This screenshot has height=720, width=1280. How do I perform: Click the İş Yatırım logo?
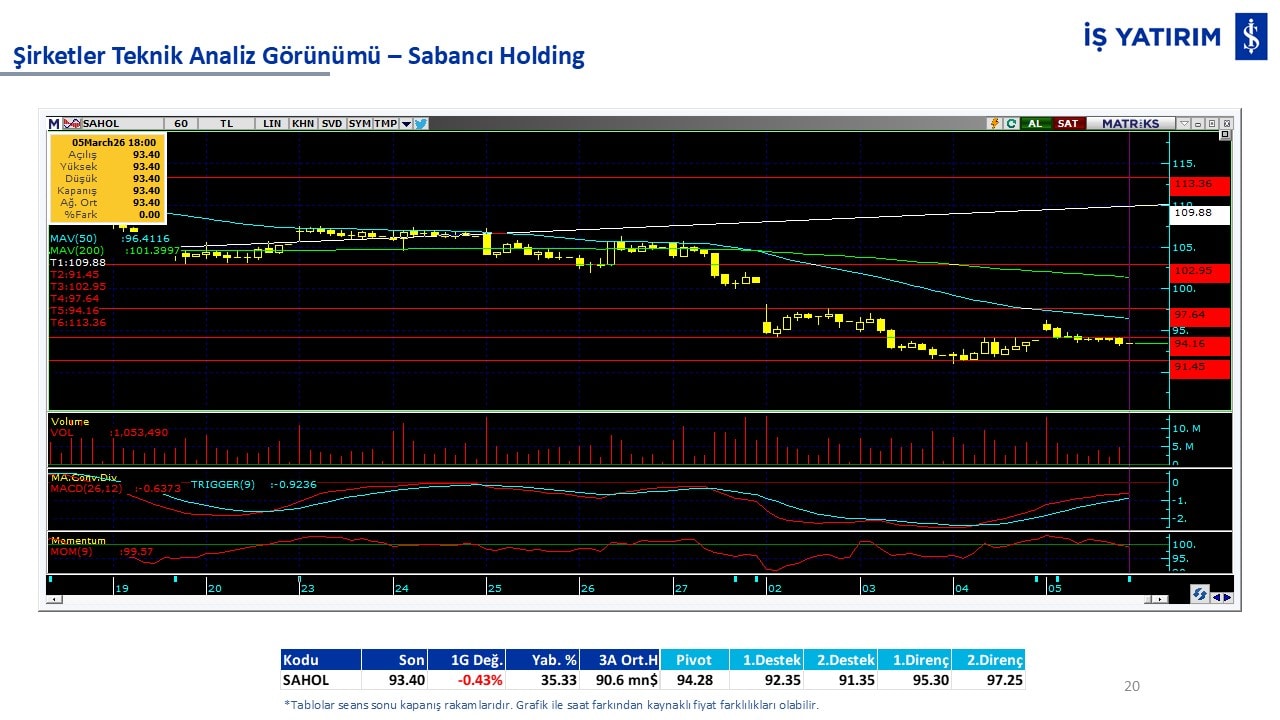point(1173,38)
